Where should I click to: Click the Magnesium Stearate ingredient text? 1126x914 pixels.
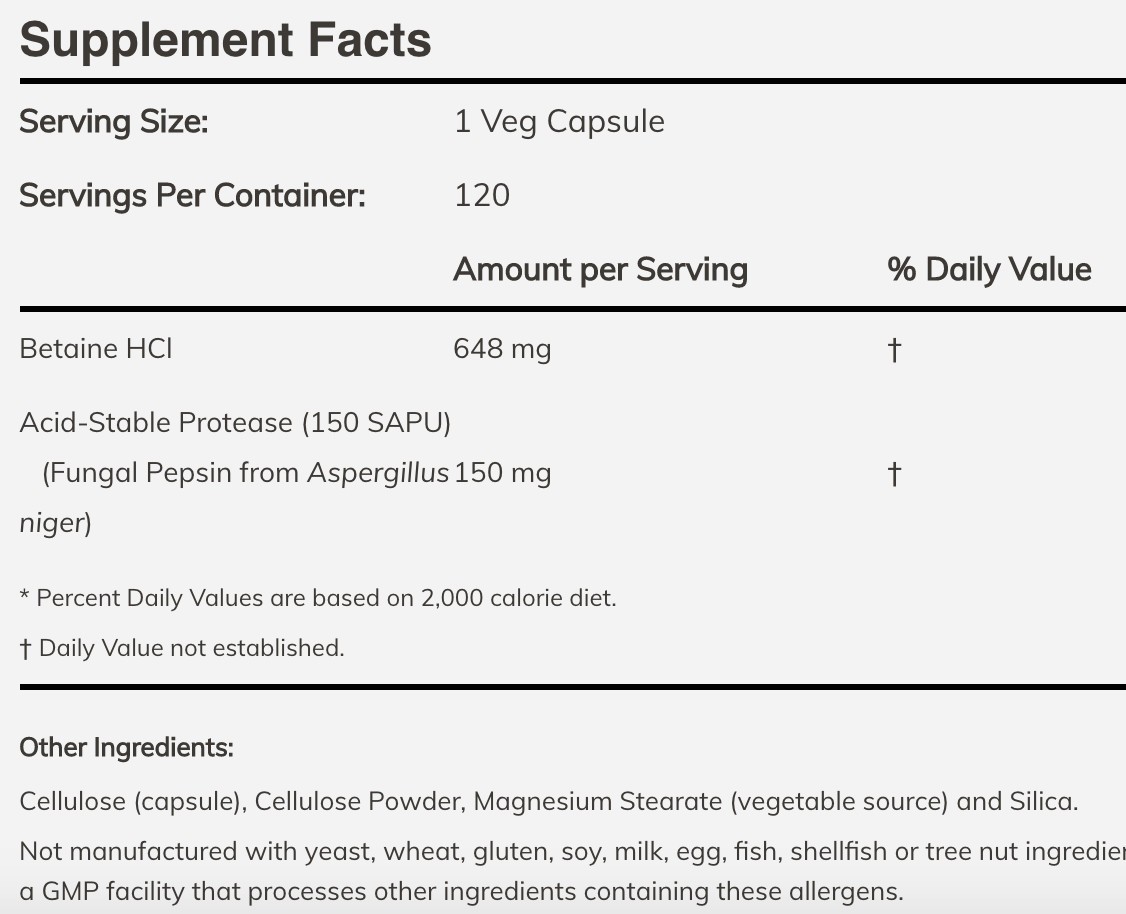point(597,801)
